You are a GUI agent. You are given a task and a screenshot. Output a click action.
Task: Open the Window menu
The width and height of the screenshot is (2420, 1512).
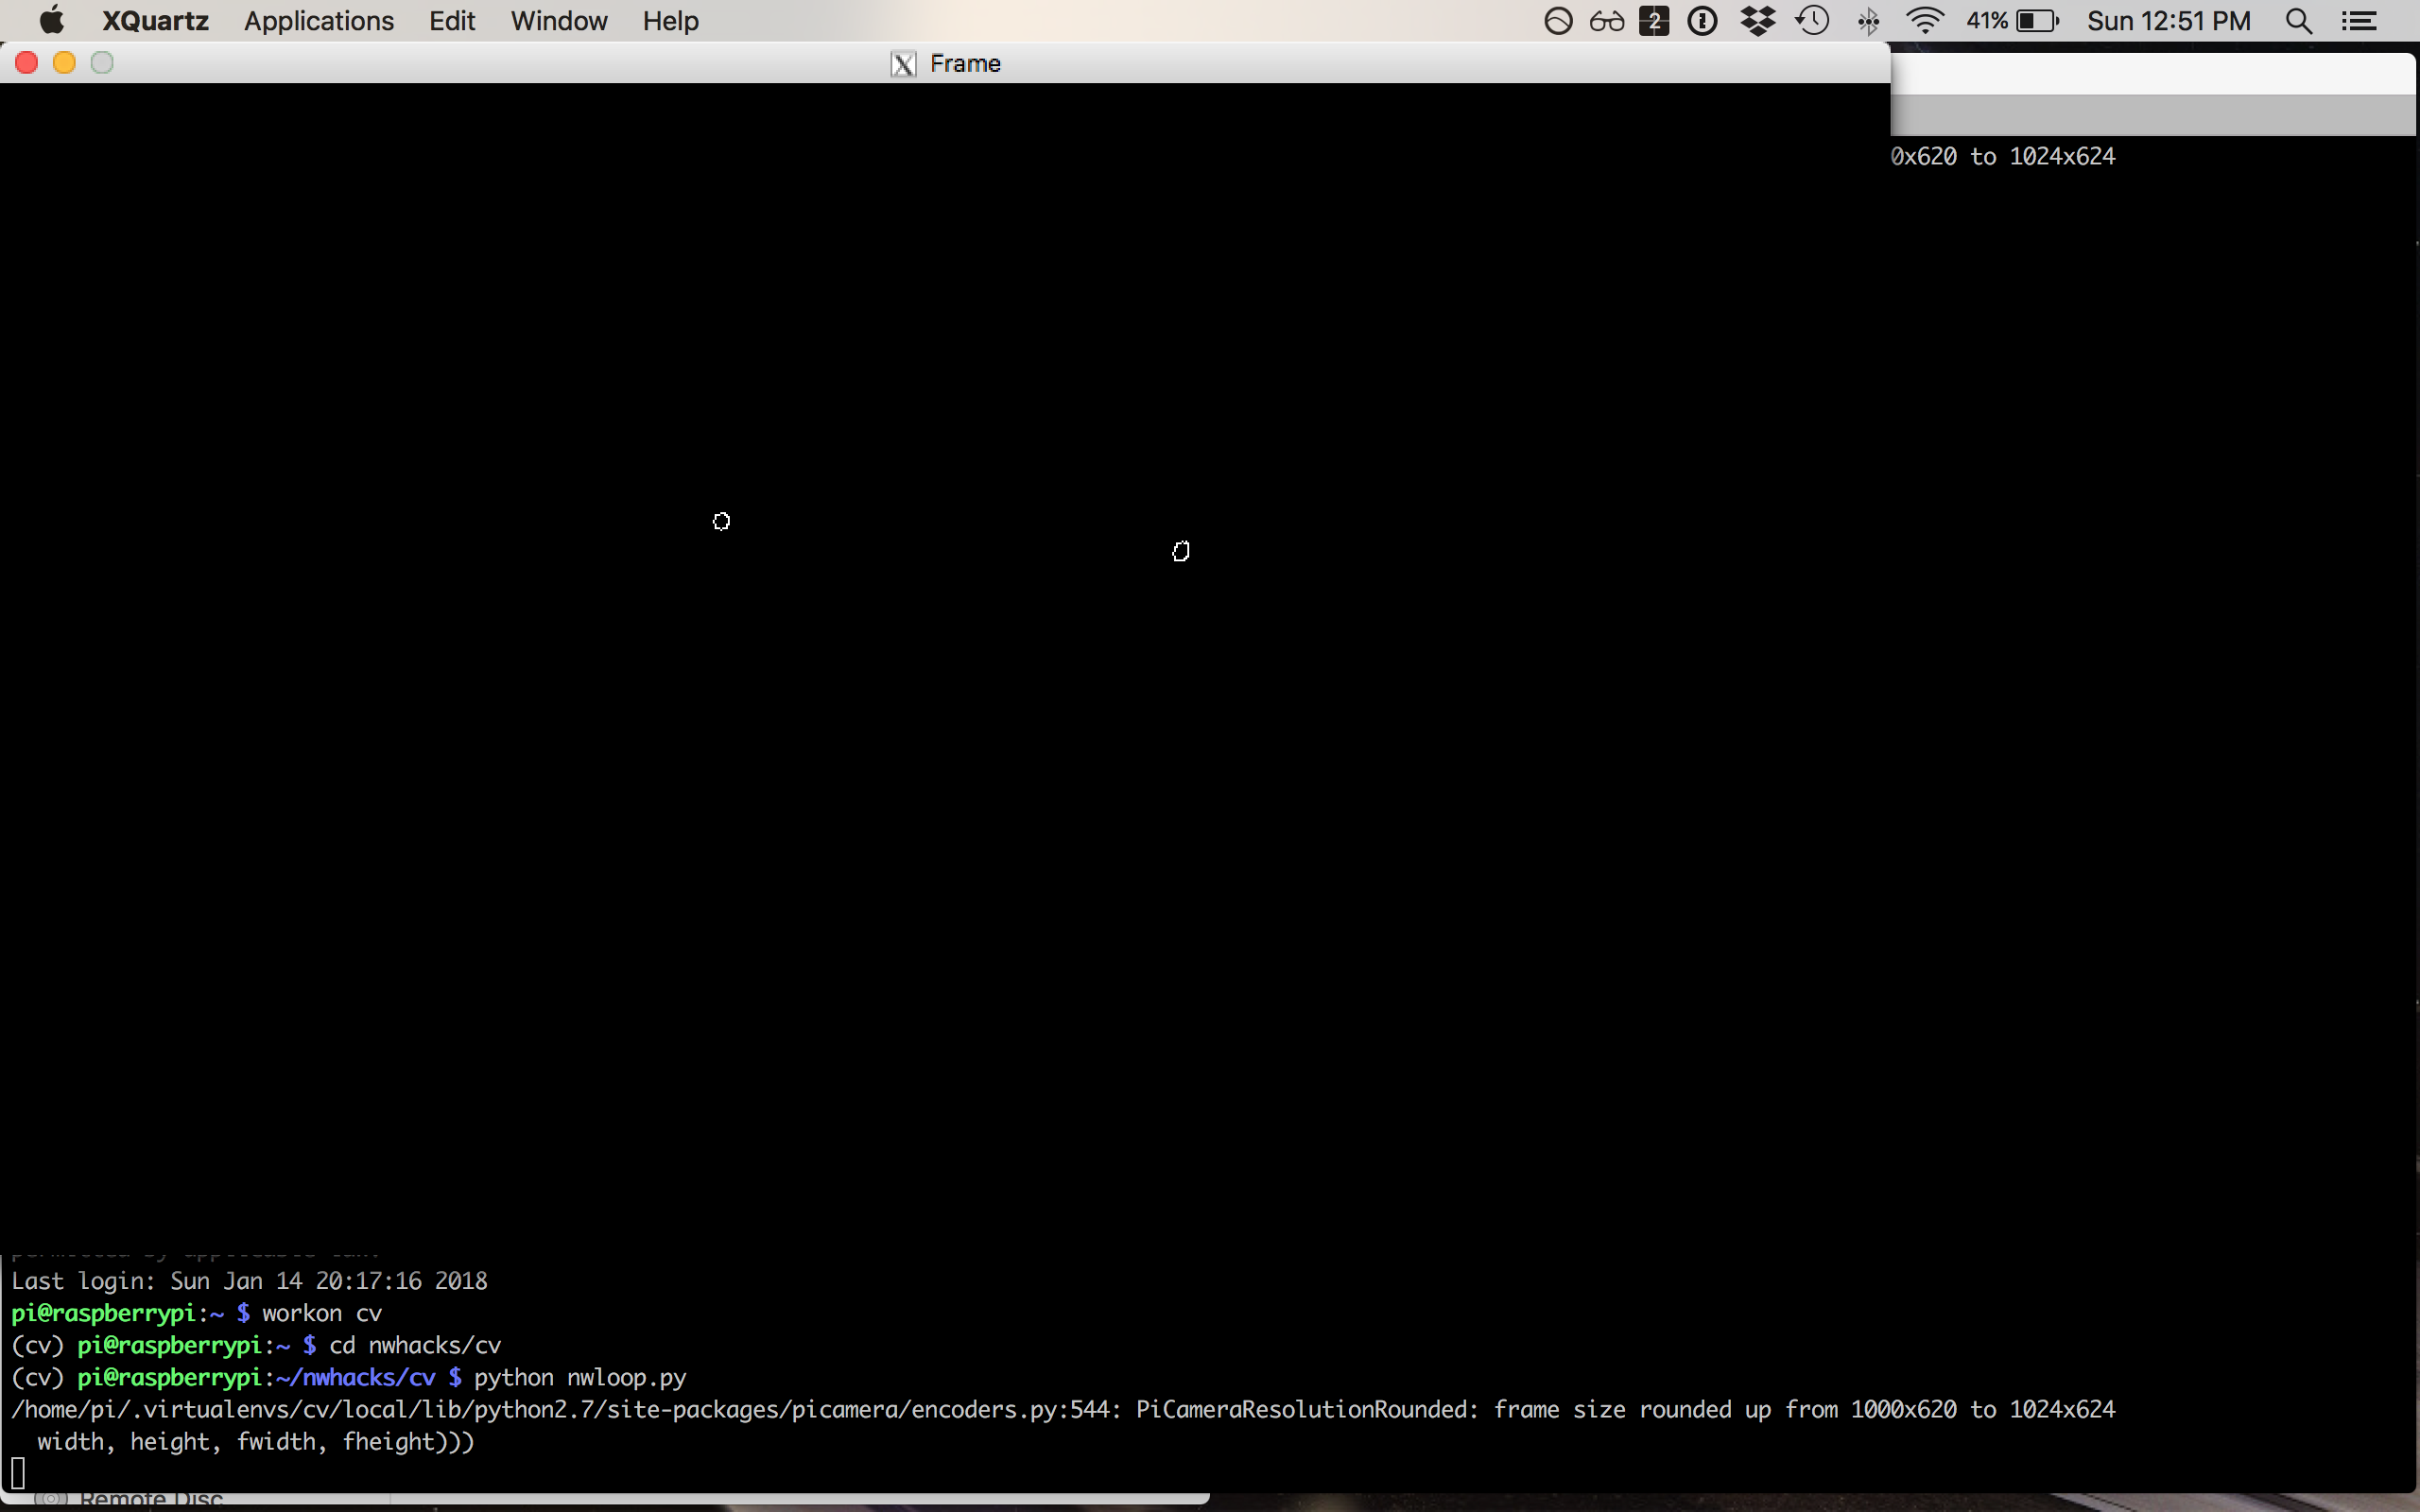click(x=559, y=21)
